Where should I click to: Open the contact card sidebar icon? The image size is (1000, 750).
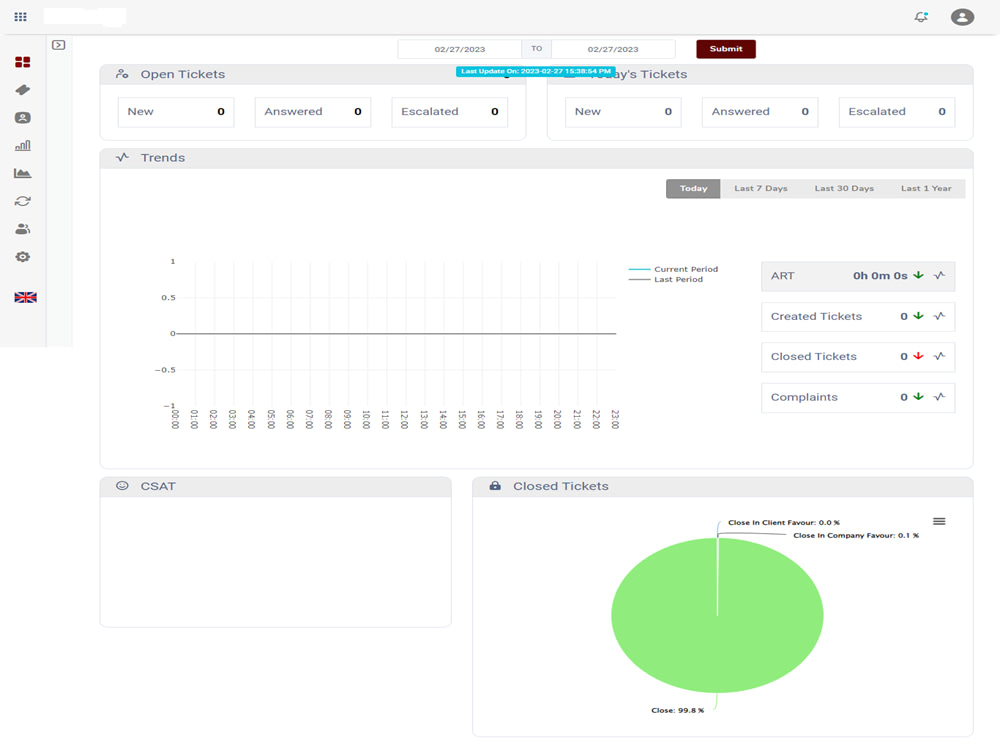[22, 117]
